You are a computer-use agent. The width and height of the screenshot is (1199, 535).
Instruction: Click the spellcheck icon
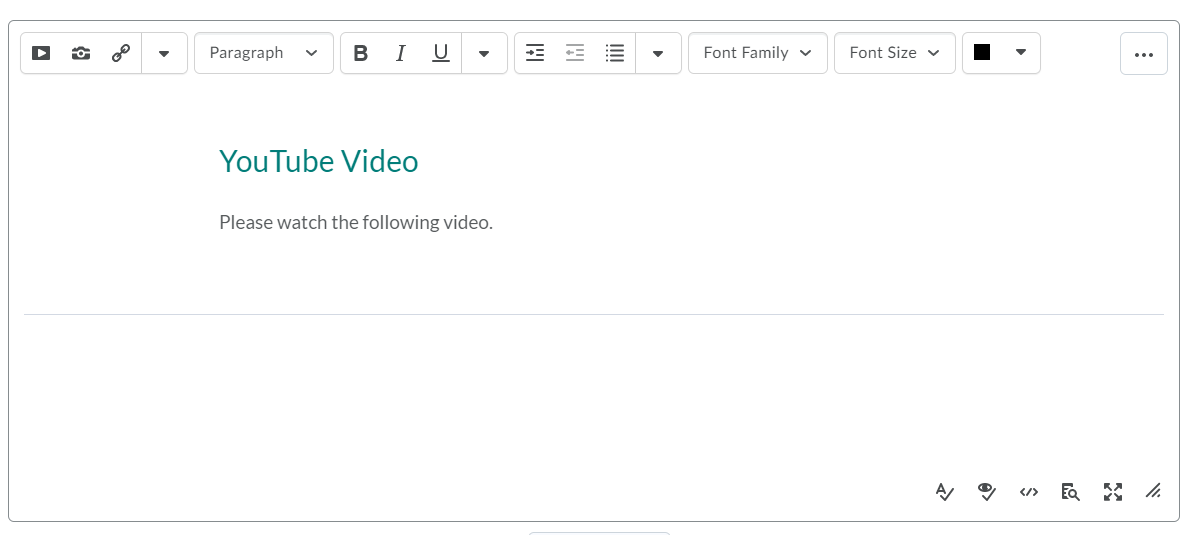[x=945, y=491]
